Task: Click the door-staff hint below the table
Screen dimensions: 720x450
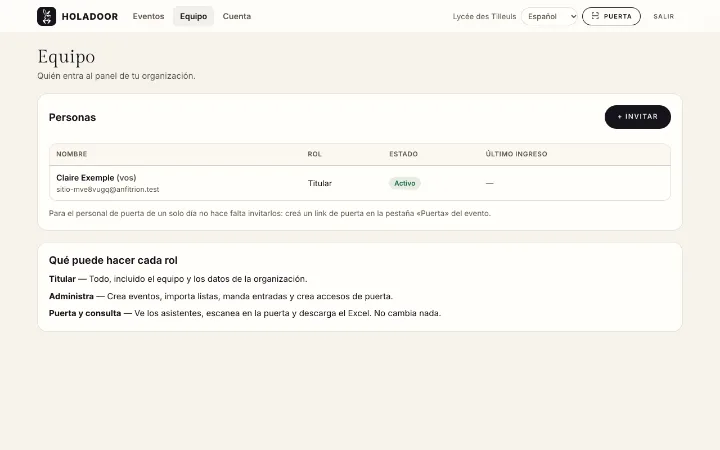Action: pos(270,214)
